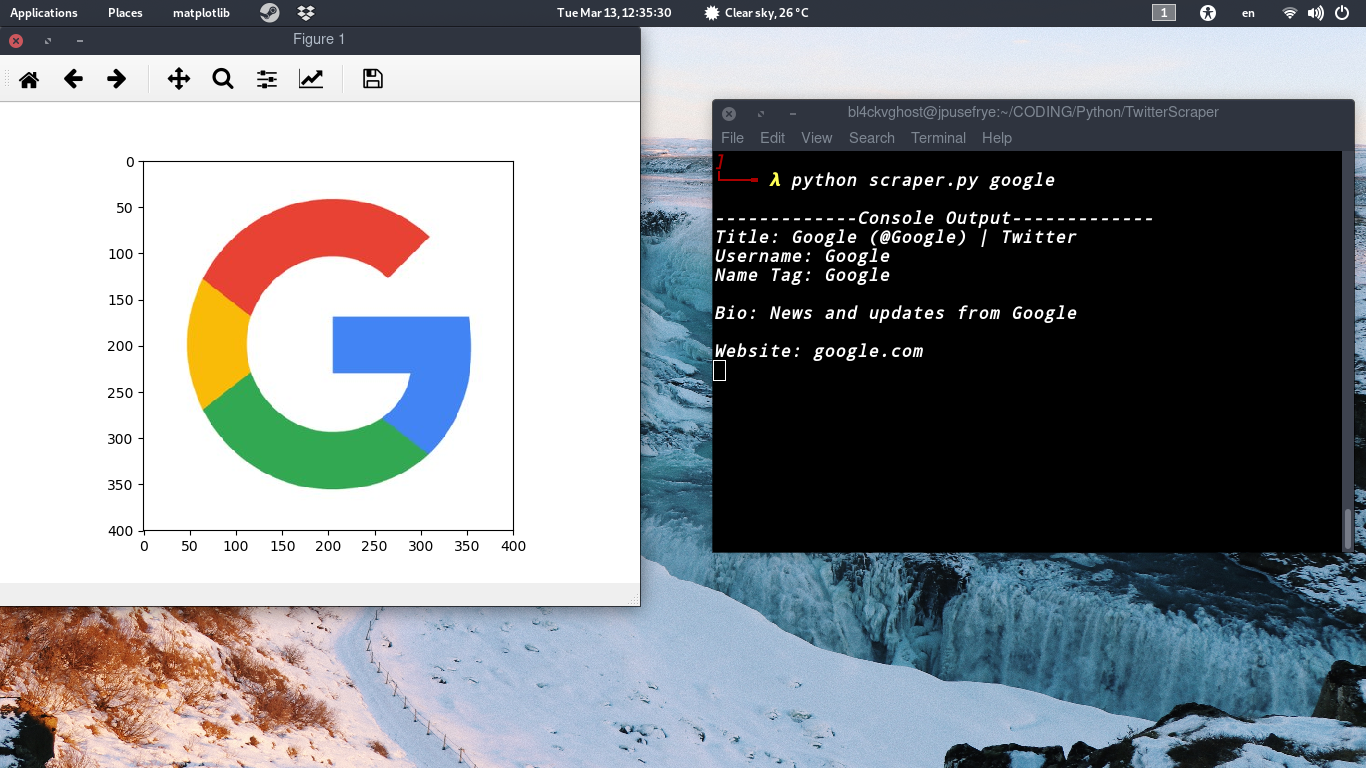
Task: Click the Google logo image in plot
Action: point(329,345)
